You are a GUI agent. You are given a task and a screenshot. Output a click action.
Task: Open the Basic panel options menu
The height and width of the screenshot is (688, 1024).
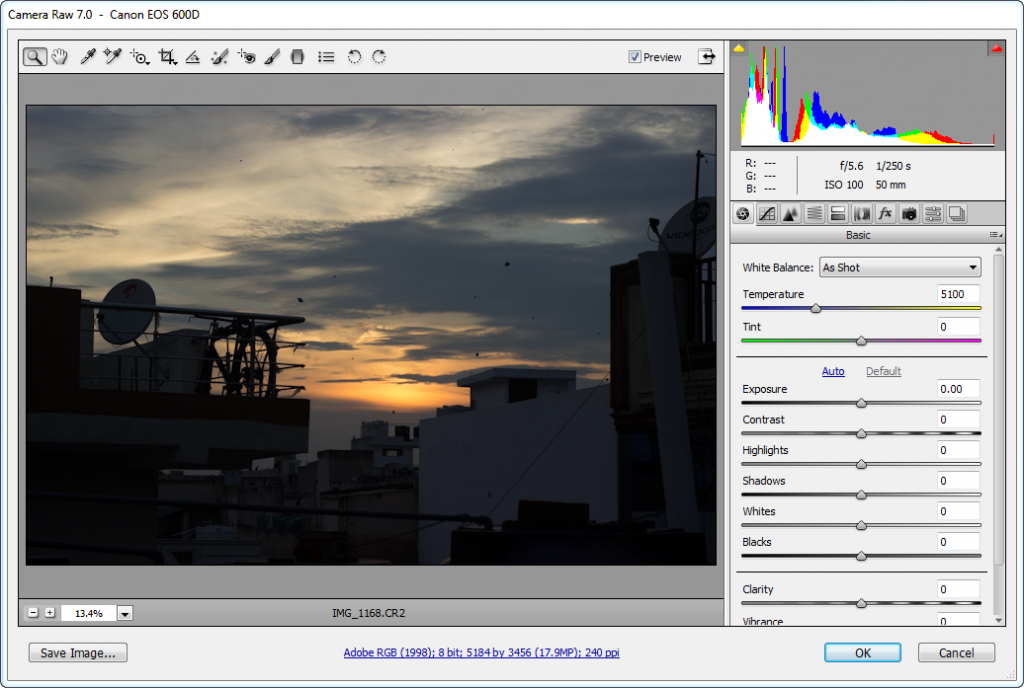(x=994, y=235)
